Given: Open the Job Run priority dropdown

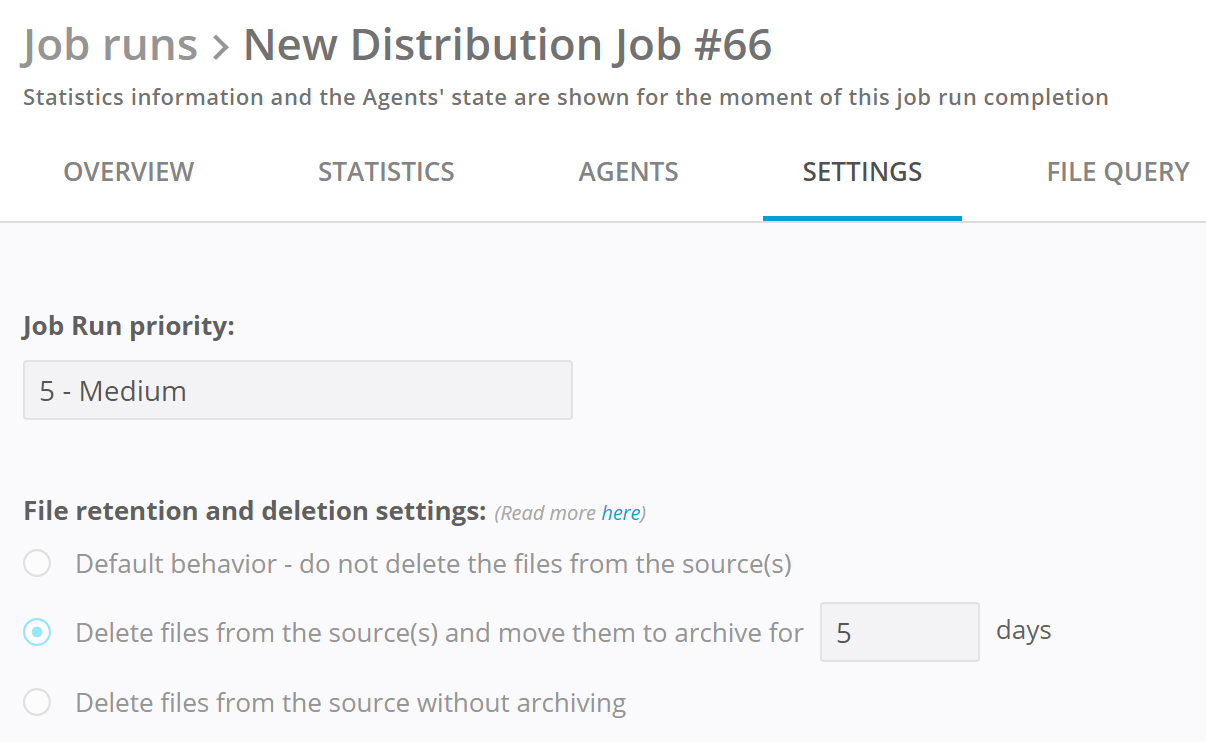Looking at the screenshot, I should coord(298,390).
